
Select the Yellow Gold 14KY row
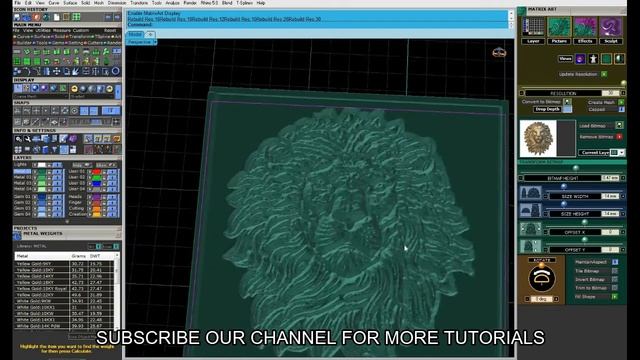(x=64, y=276)
